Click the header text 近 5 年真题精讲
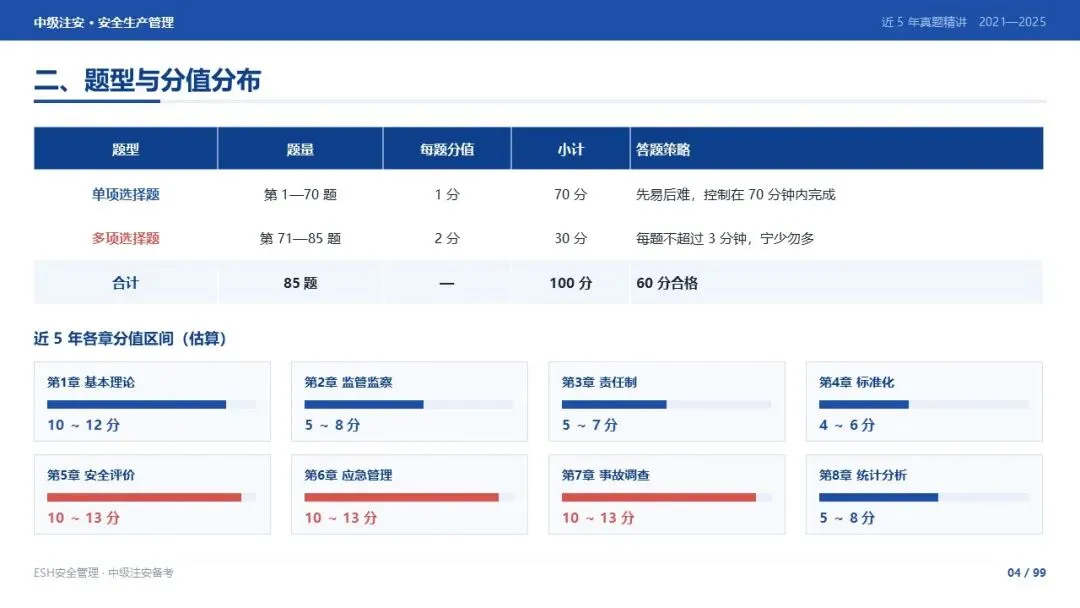Image resolution: width=1080 pixels, height=608 pixels. (924, 22)
